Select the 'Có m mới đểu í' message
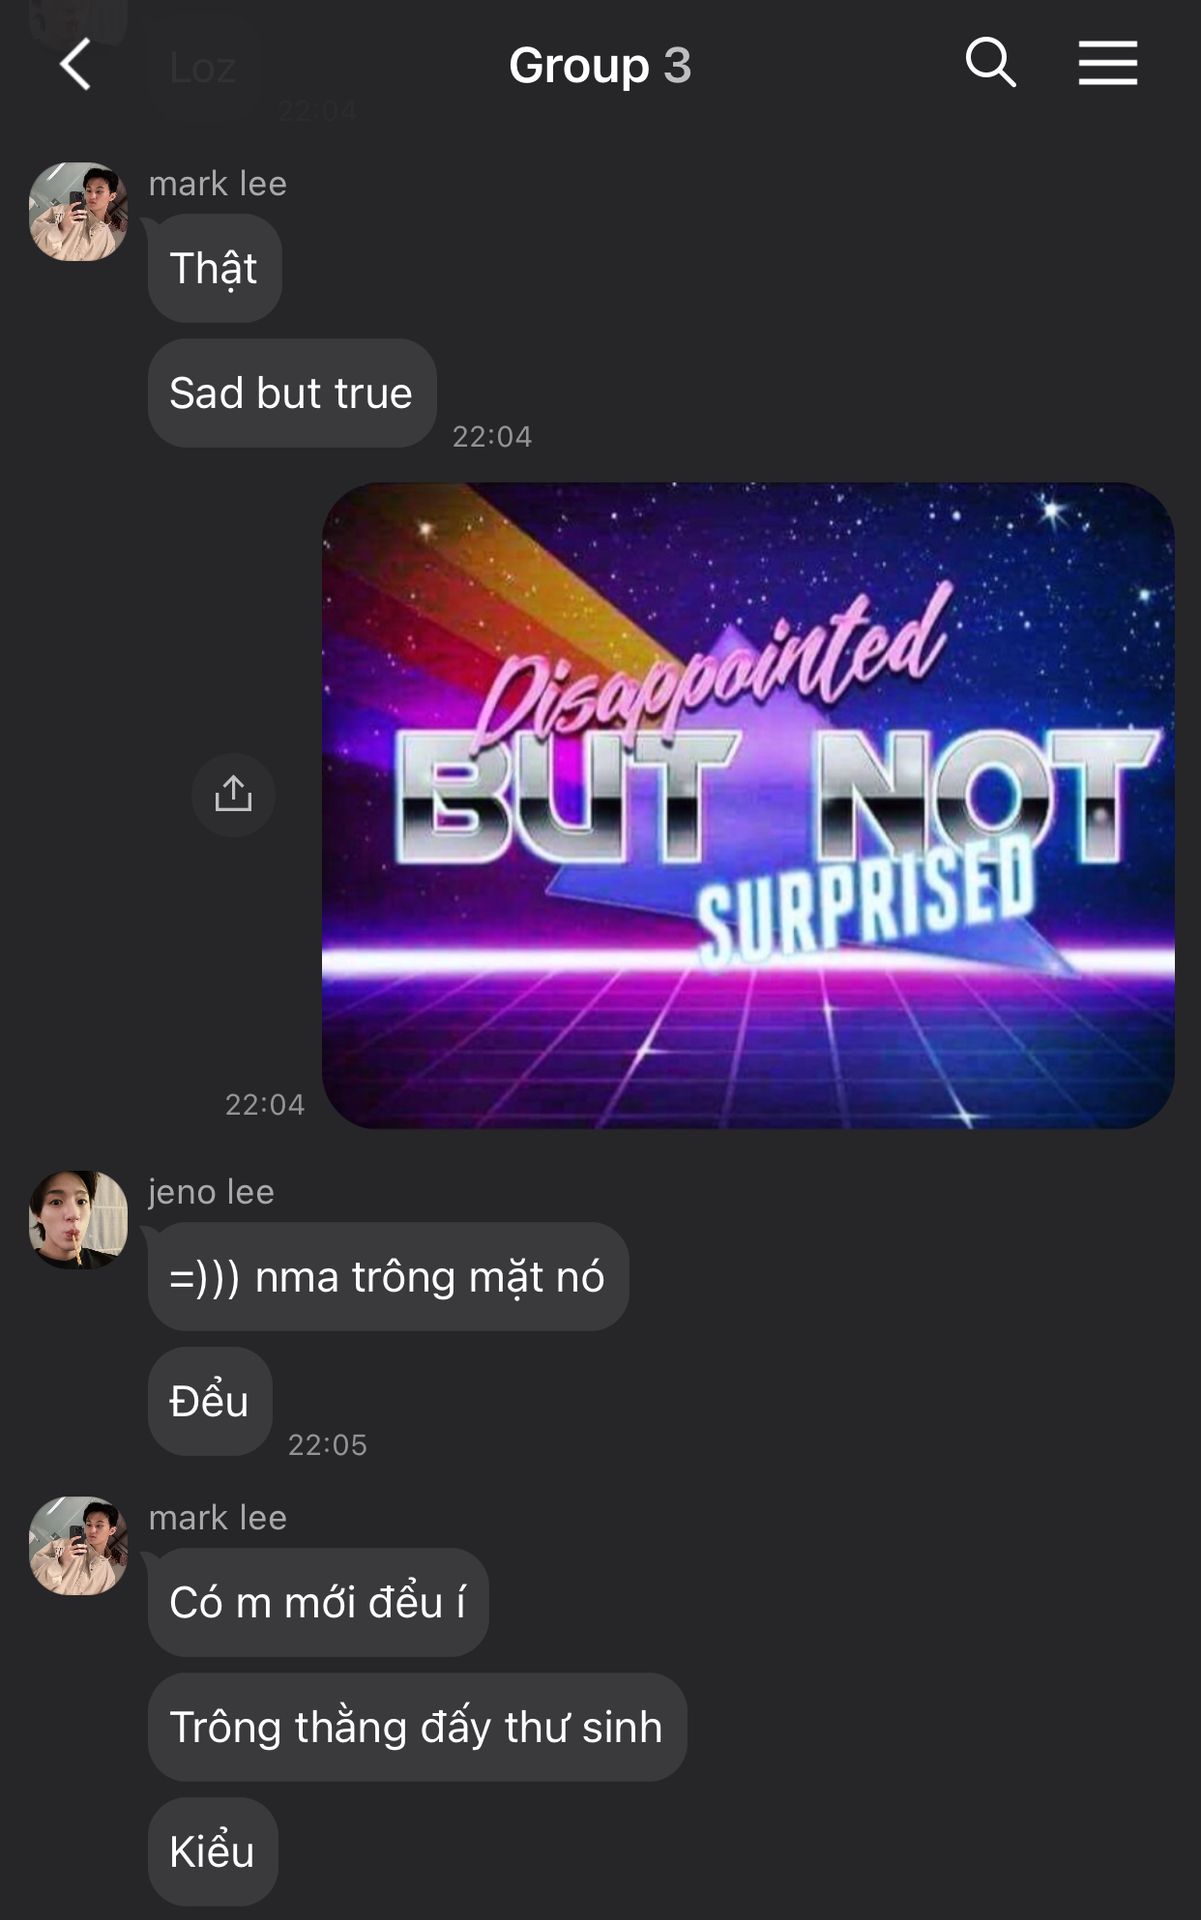 pyautogui.click(x=318, y=1602)
